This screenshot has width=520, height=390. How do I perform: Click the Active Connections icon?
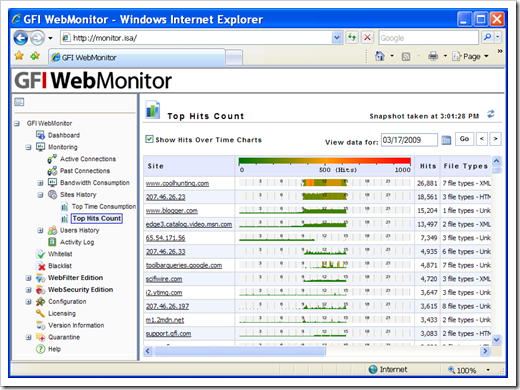click(52, 159)
